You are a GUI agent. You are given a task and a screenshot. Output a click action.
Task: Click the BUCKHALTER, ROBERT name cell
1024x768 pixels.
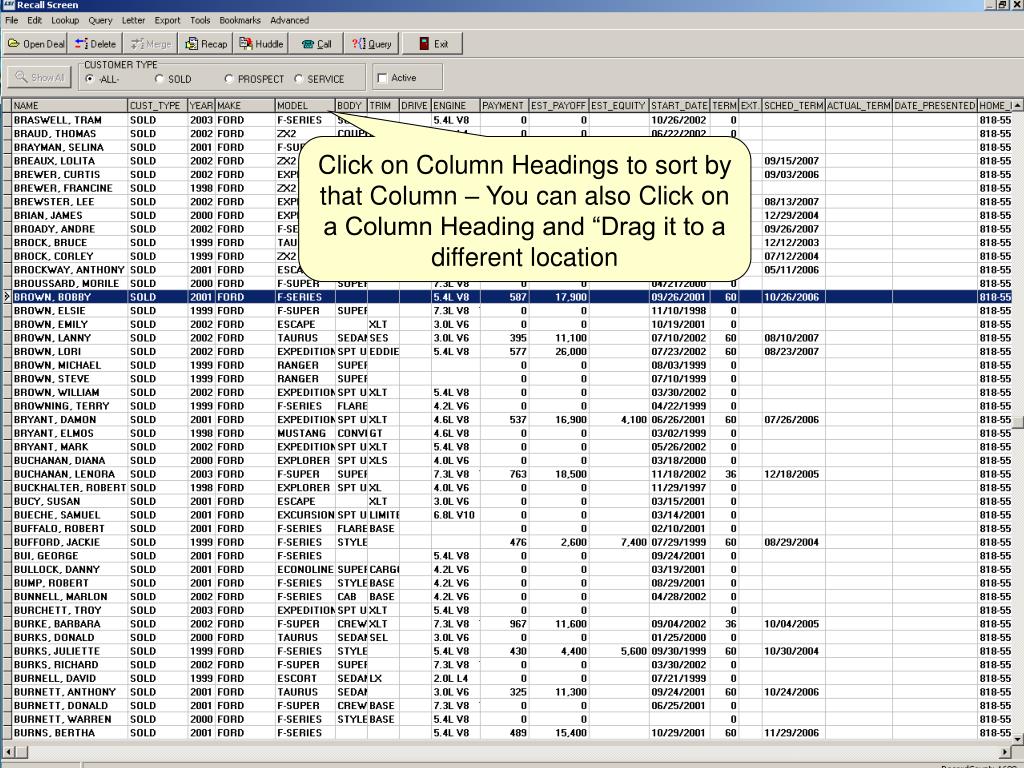(x=69, y=488)
